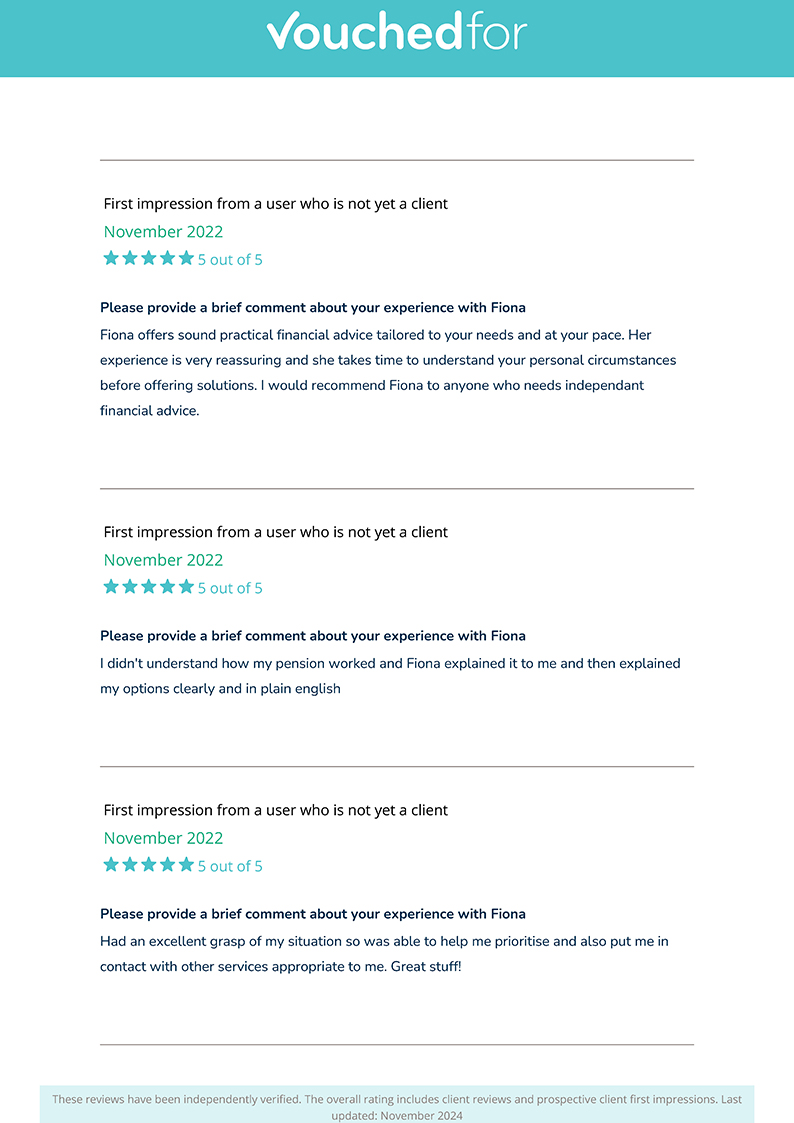Click the first review's 'First impression' heading
Screen dimensions: 794x1123
pos(276,203)
